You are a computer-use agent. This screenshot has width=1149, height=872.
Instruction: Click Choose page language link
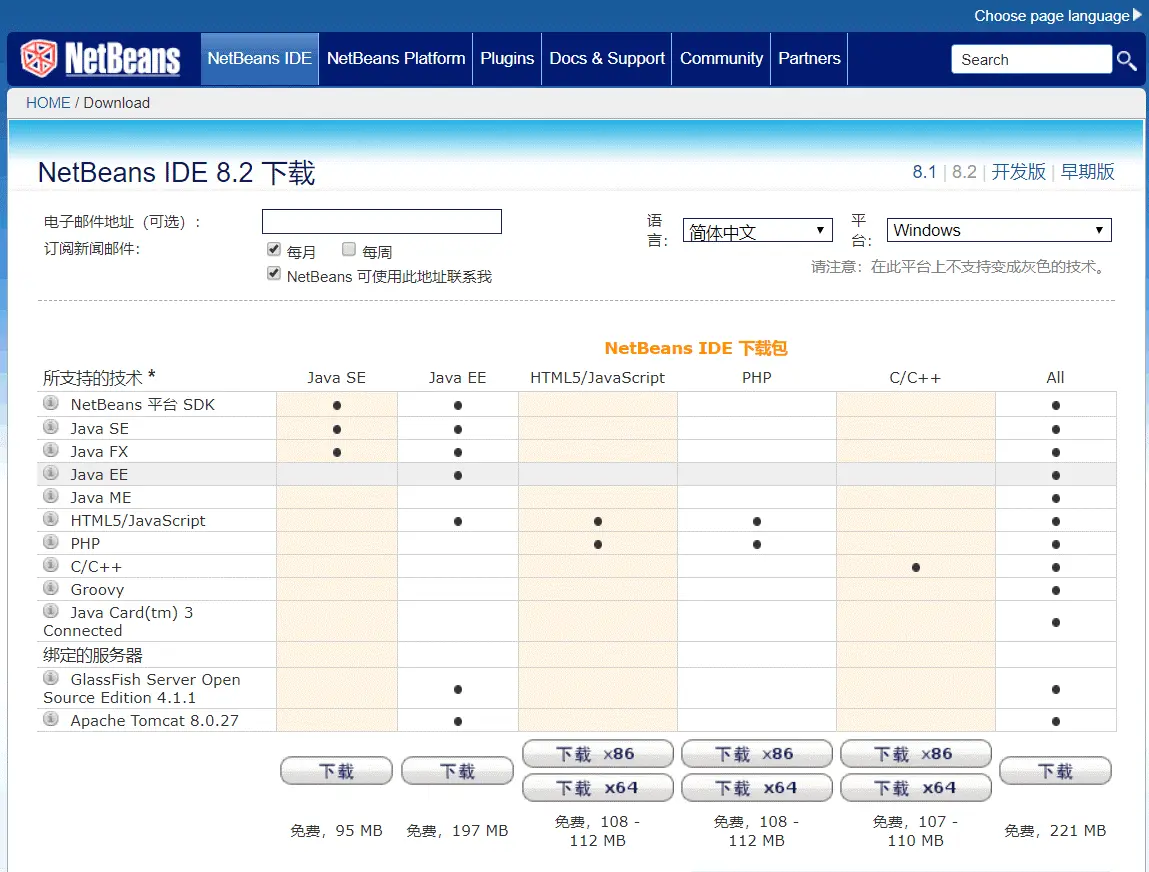point(1052,15)
